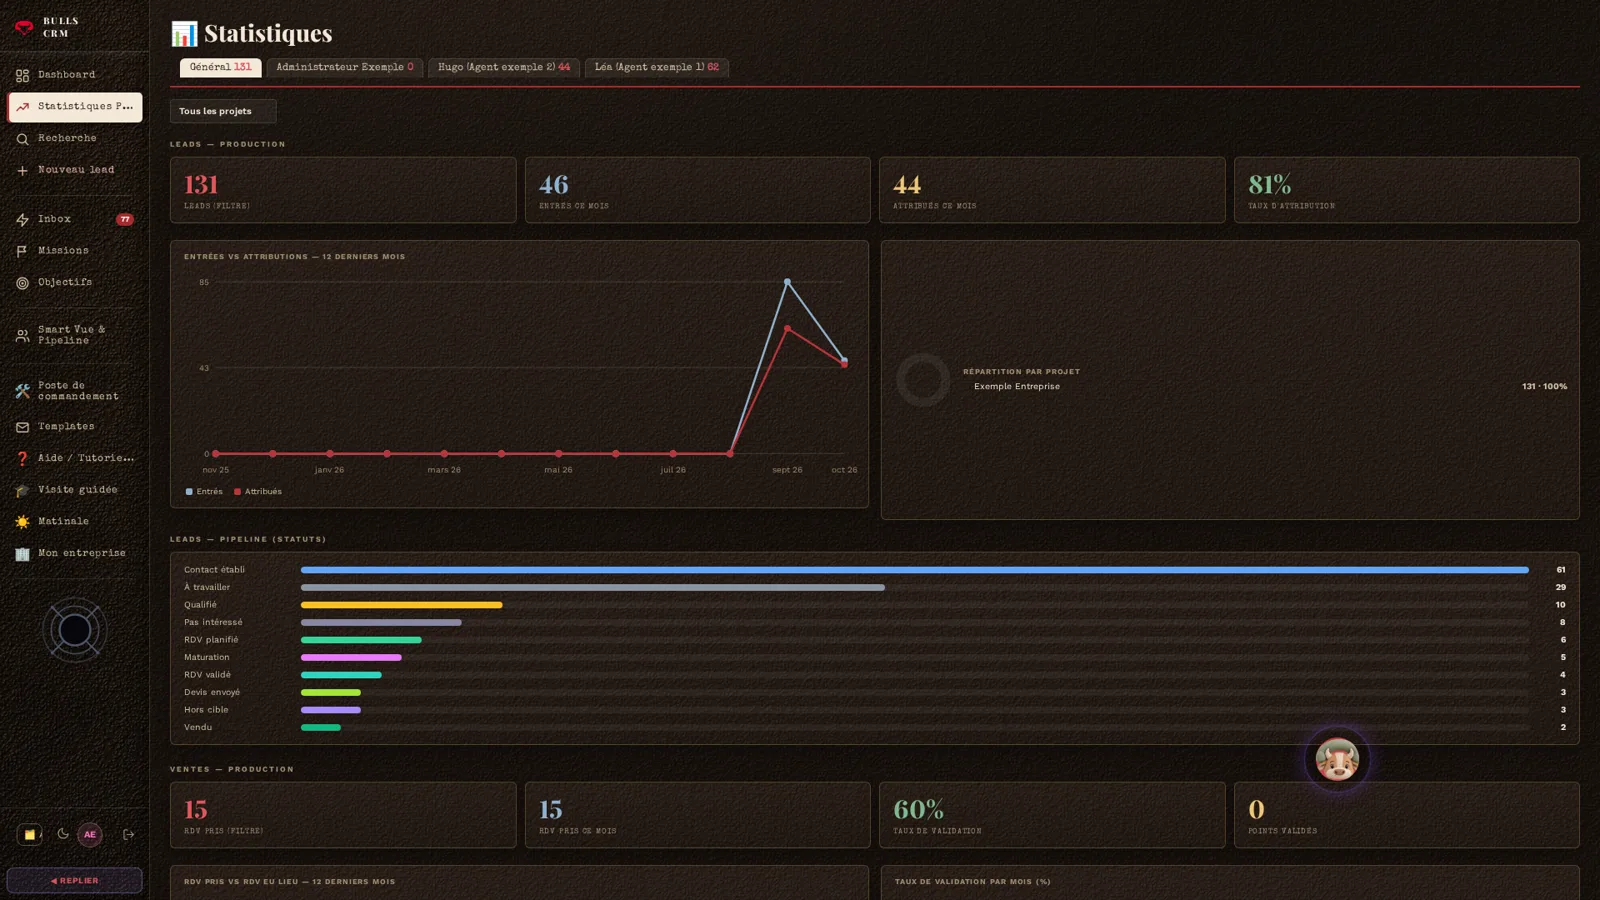This screenshot has width=1600, height=900.
Task: Open the Dashboard page from sidebar
Action: pos(74,75)
